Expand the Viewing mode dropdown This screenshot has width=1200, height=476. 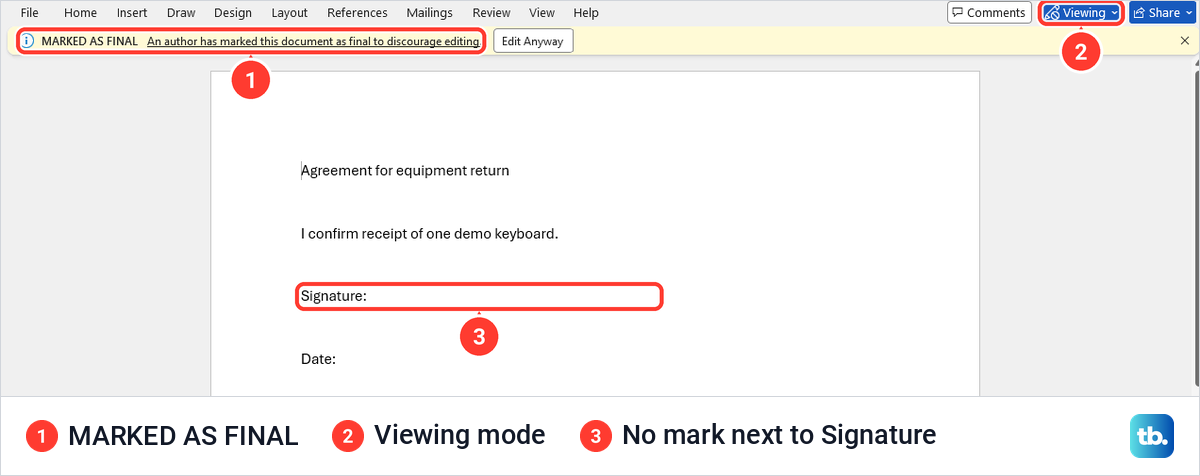1081,13
